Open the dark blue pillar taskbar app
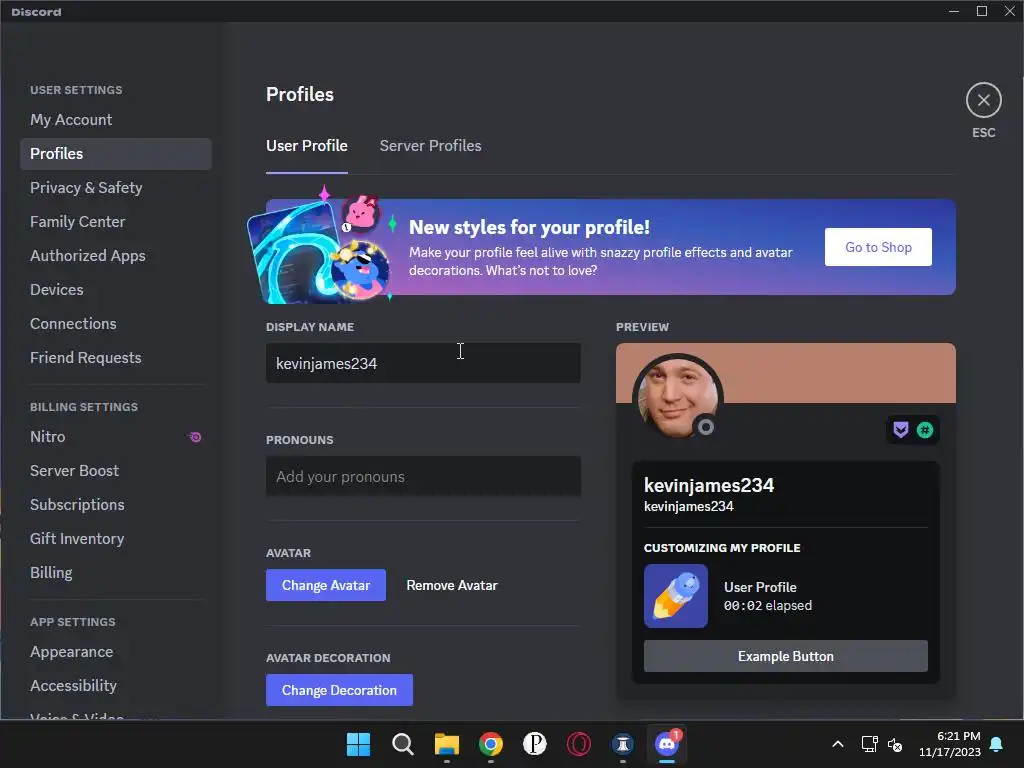The width and height of the screenshot is (1024, 768). (622, 744)
